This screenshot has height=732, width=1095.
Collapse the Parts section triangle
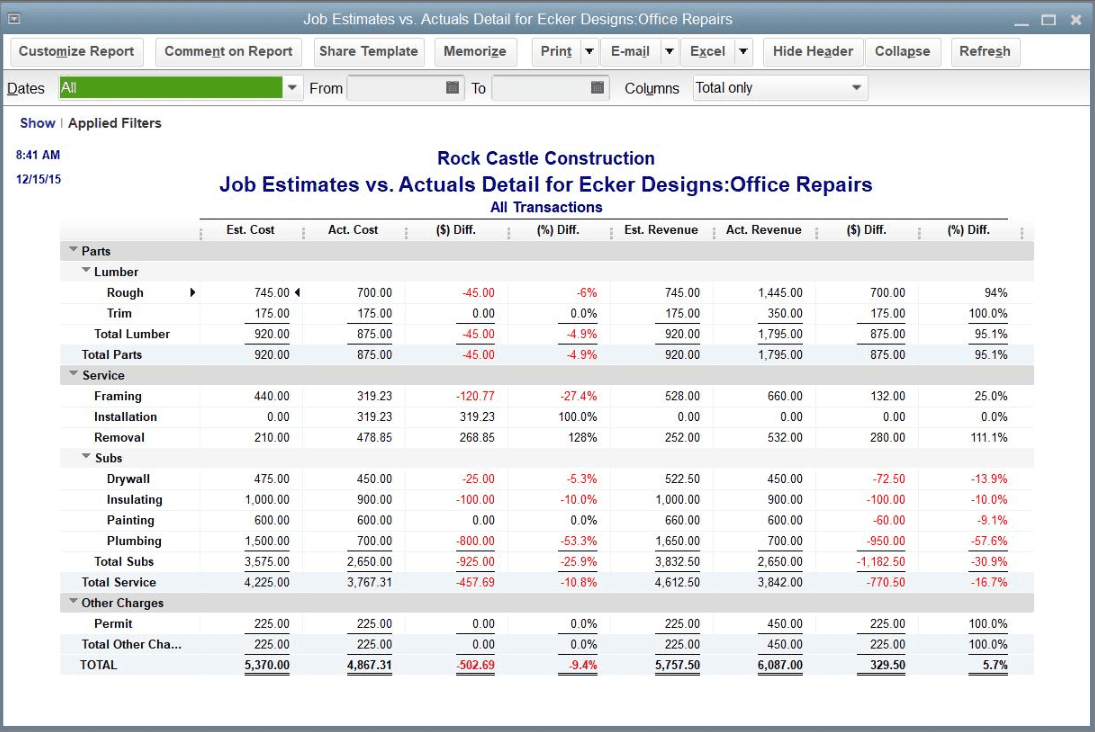[x=73, y=249]
